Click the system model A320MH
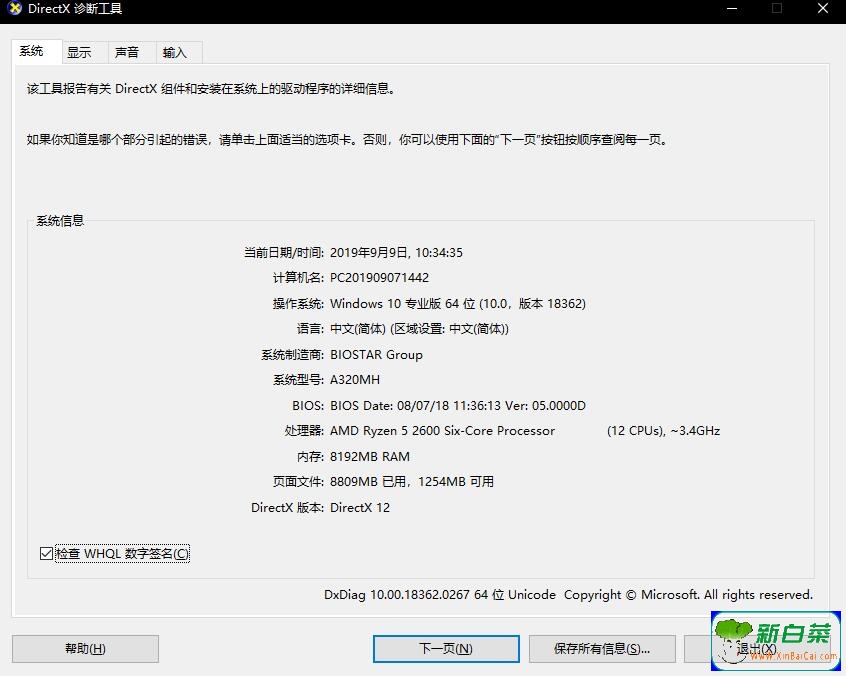 pyautogui.click(x=355, y=380)
